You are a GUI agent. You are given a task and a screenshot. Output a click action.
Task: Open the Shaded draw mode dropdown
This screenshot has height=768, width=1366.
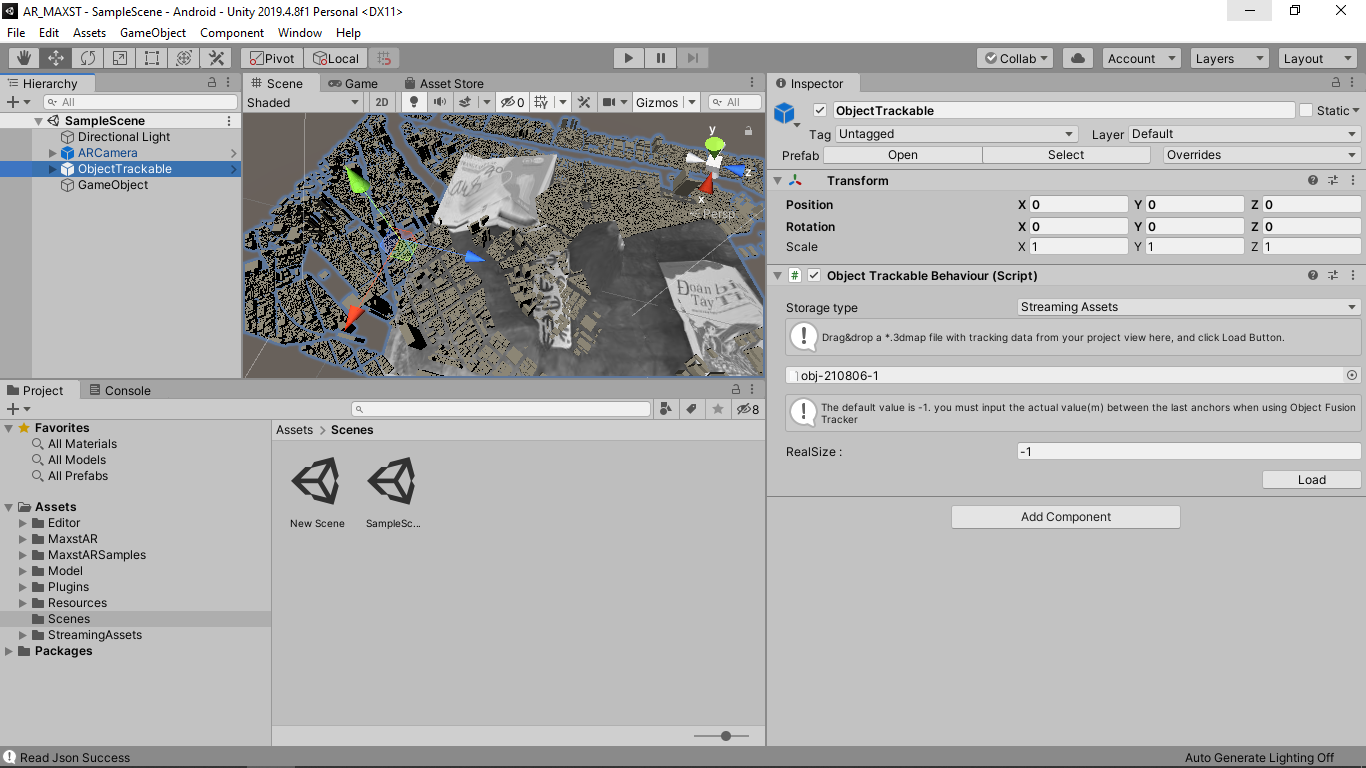coord(303,102)
